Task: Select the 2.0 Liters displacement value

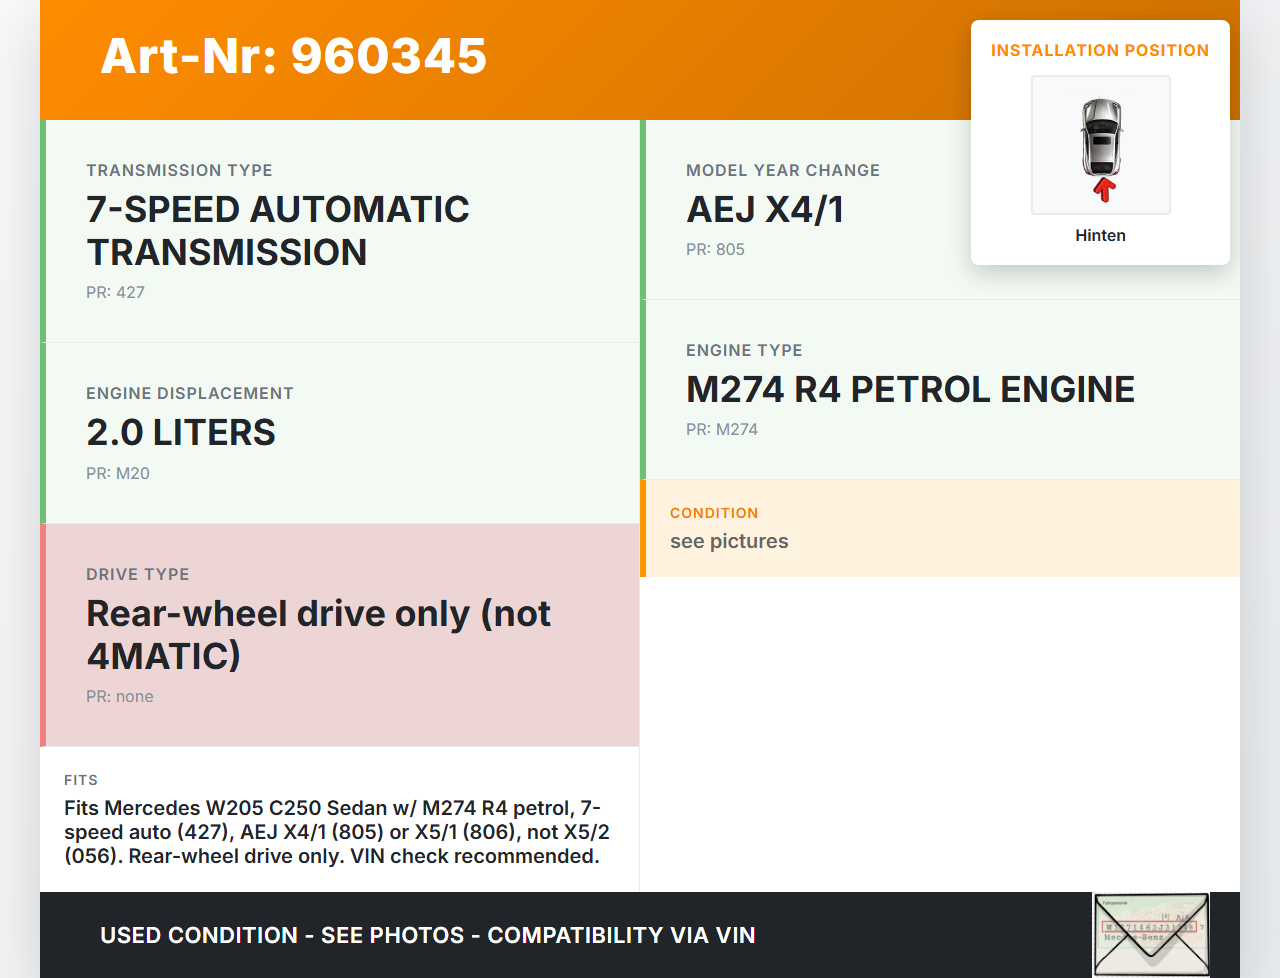Action: pyautogui.click(x=181, y=432)
